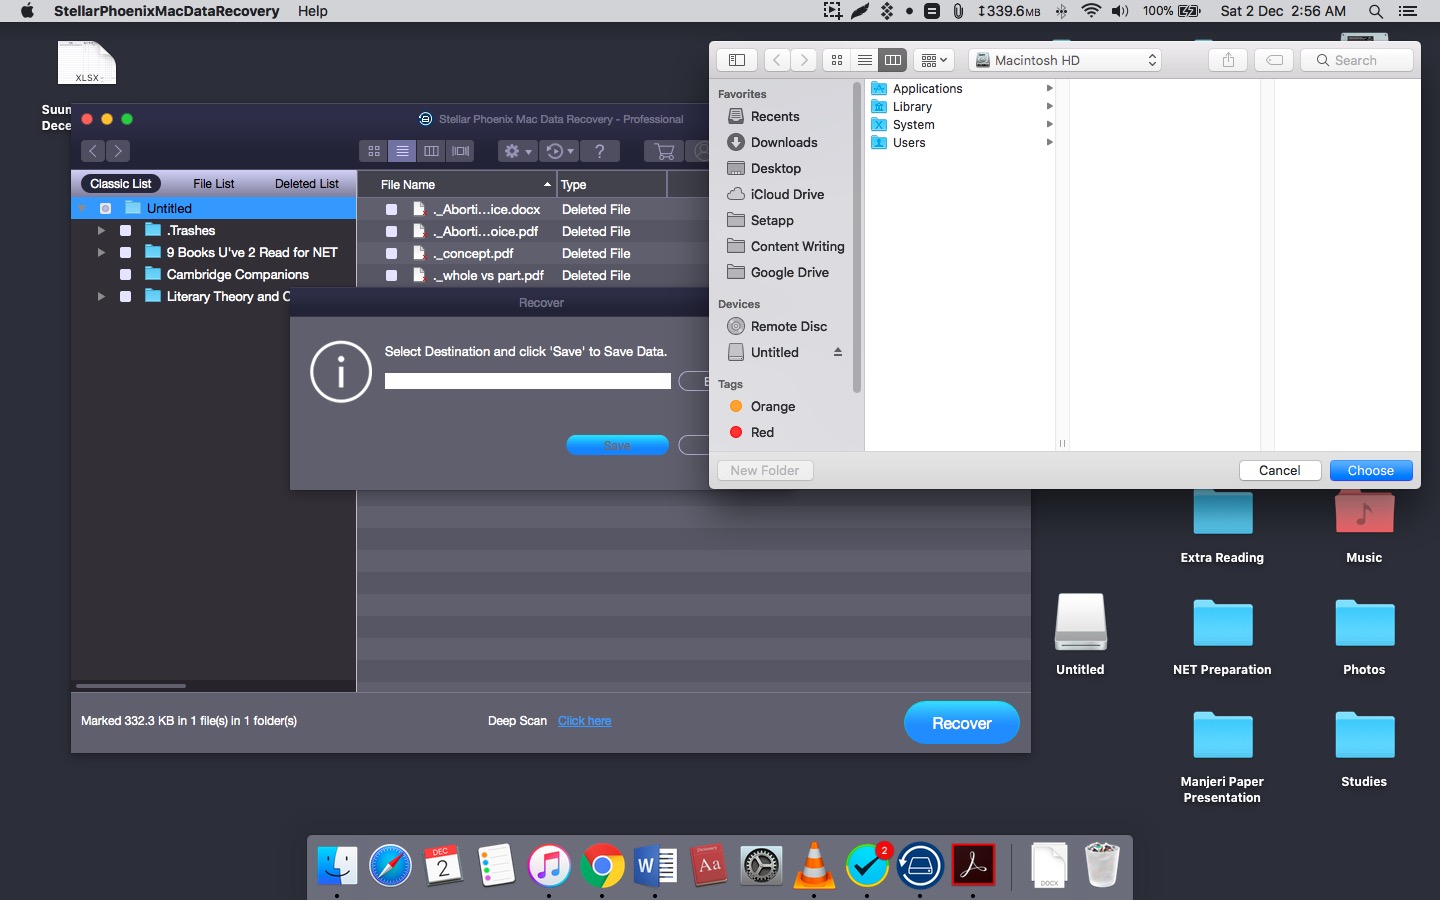Open the file dialog arrange-by dropdown
Image resolution: width=1440 pixels, height=900 pixels.
click(934, 60)
